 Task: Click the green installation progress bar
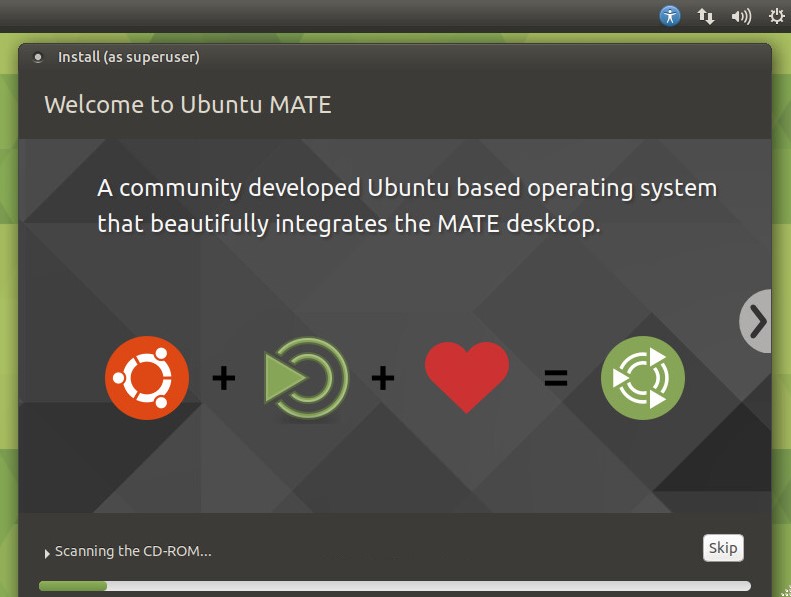coord(73,586)
